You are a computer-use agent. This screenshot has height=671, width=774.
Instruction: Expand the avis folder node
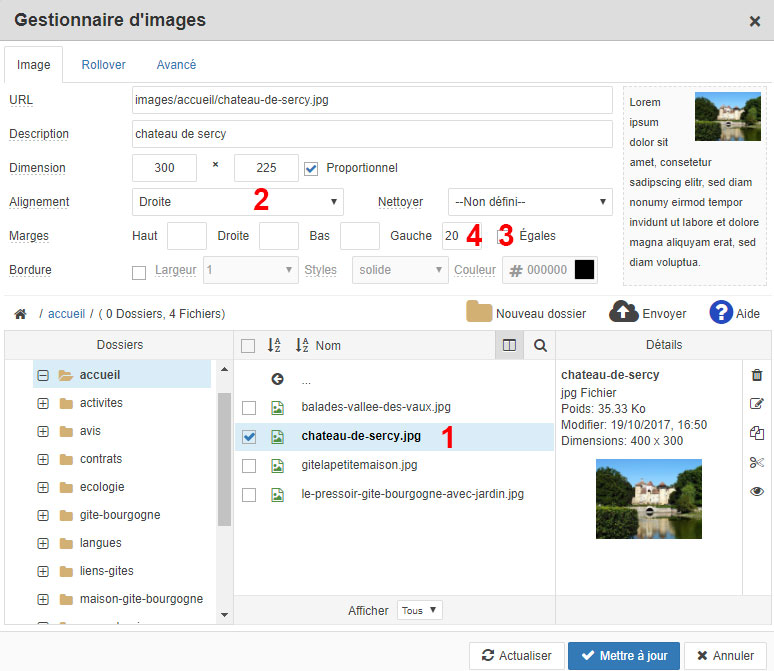[43, 432]
